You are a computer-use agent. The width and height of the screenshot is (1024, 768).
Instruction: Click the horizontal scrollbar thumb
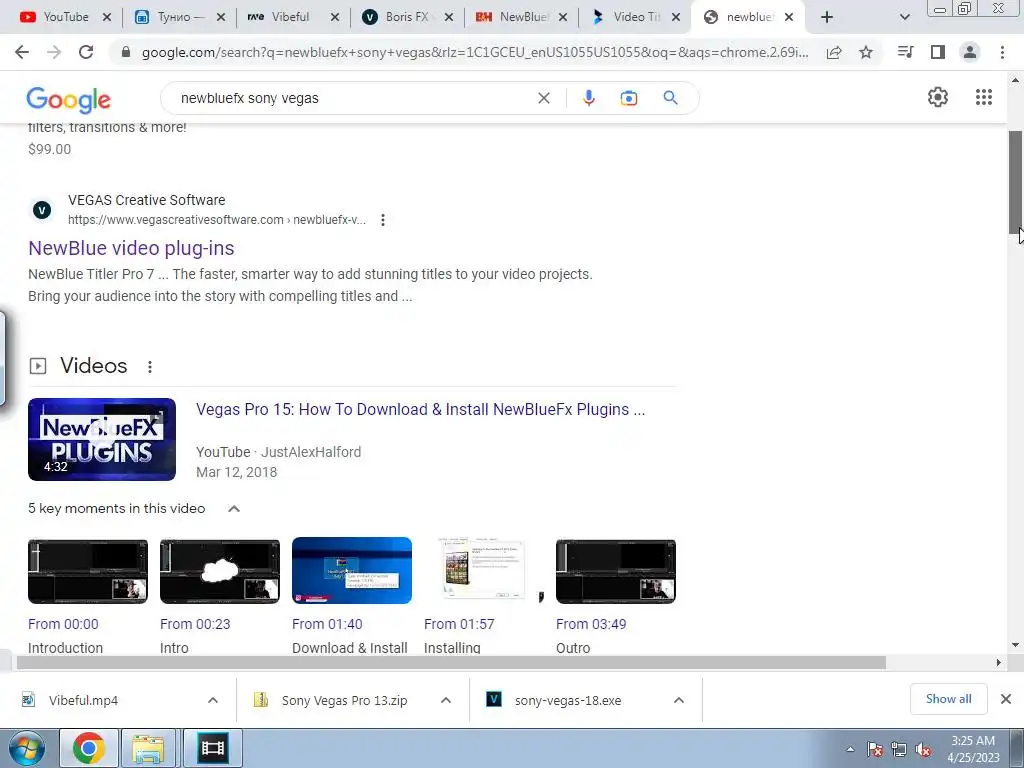451,663
